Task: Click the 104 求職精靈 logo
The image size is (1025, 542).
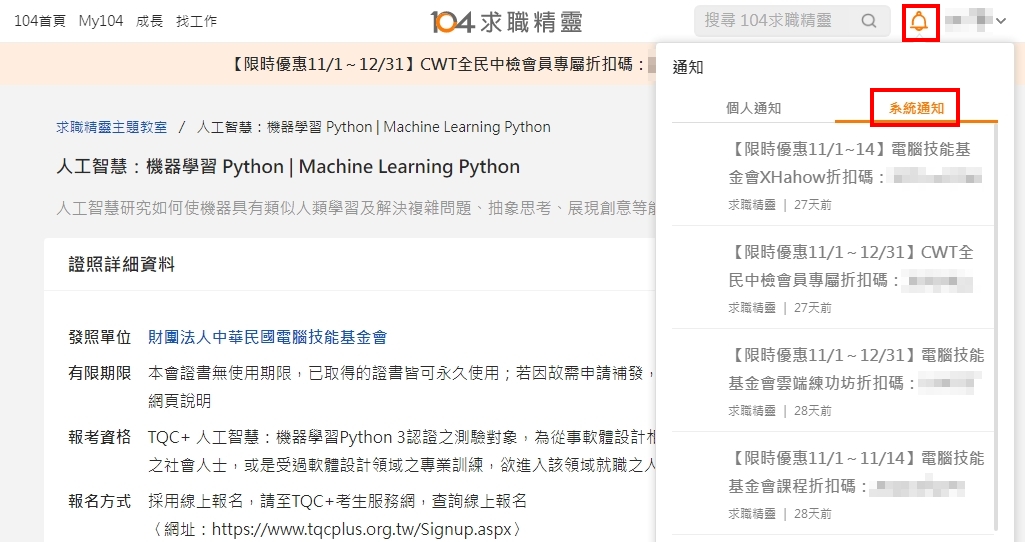Action: coord(506,21)
